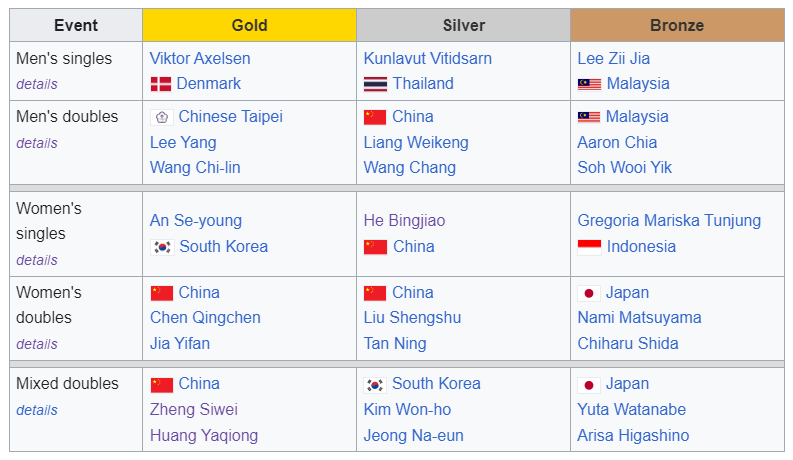The image size is (793, 460).
Task: Open the Viktor Axelsen link
Action: click(x=200, y=58)
